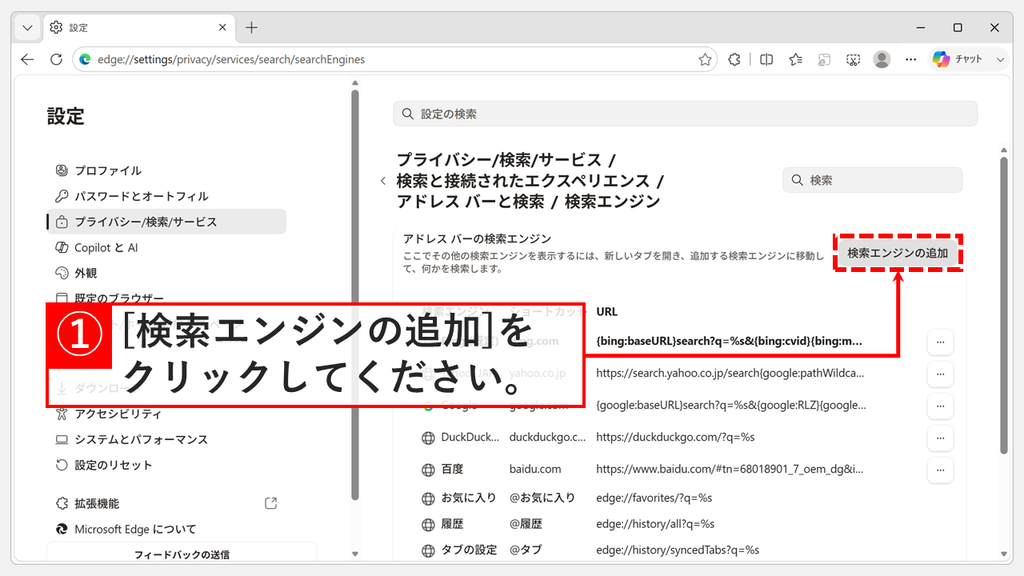This screenshot has height=576, width=1024.
Task: Reload the settings page
Action: [x=56, y=59]
